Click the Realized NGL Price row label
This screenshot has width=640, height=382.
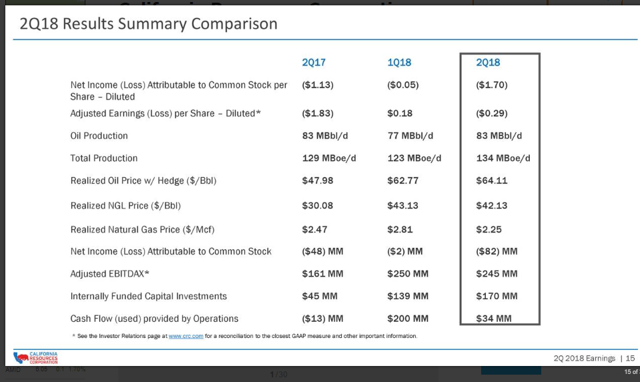[125, 206]
